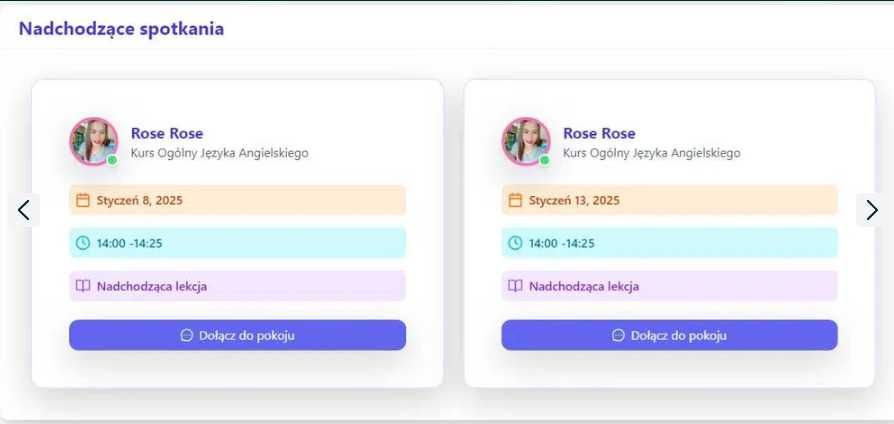Open Rose Rose avatar on Styczeń 8 card
Screen dimensions: 894x424
pyautogui.click(x=93, y=141)
